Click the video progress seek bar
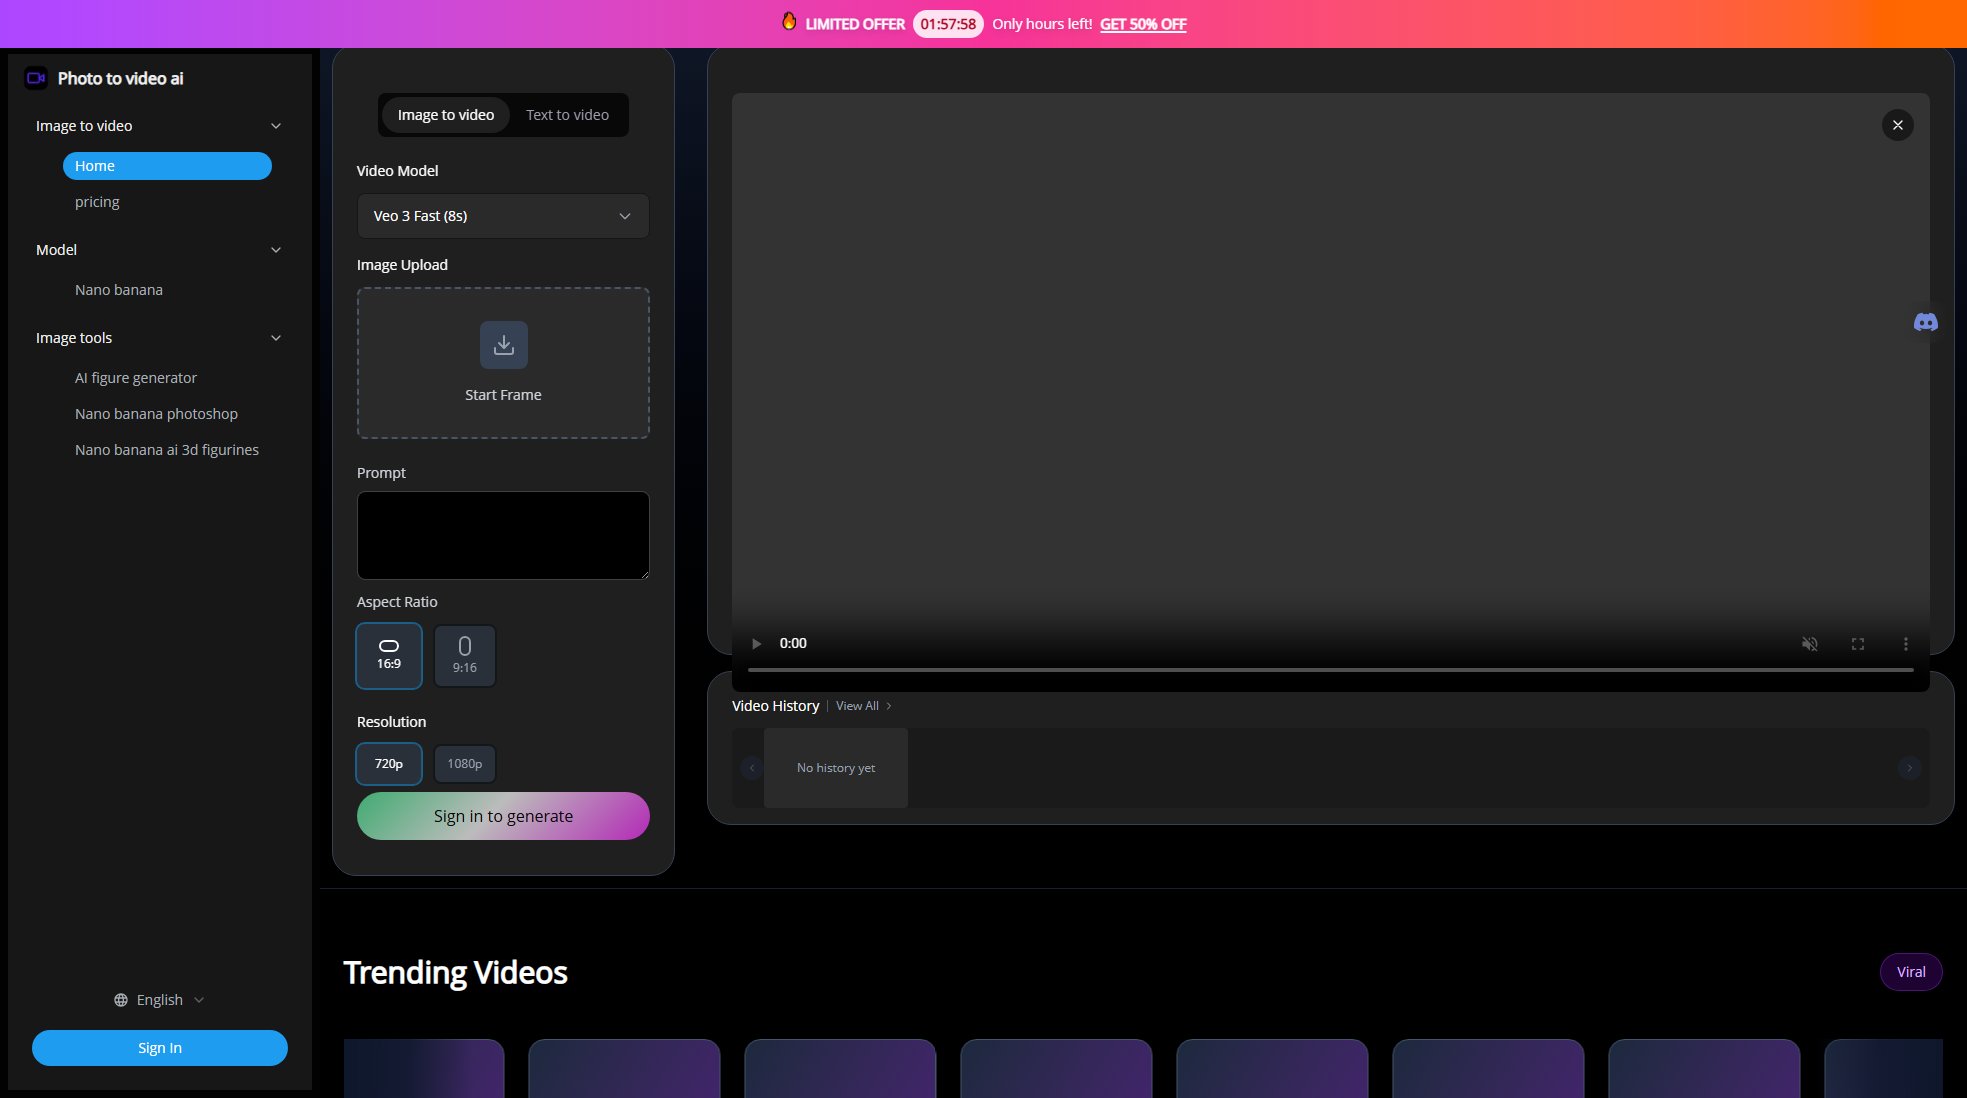 (1330, 669)
